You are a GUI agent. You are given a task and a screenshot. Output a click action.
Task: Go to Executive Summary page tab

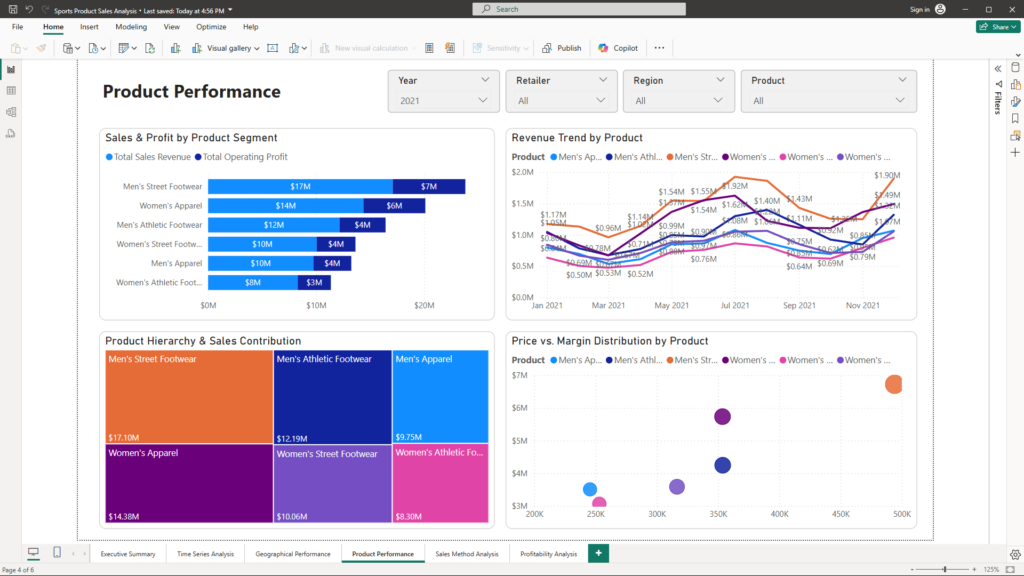click(x=128, y=554)
